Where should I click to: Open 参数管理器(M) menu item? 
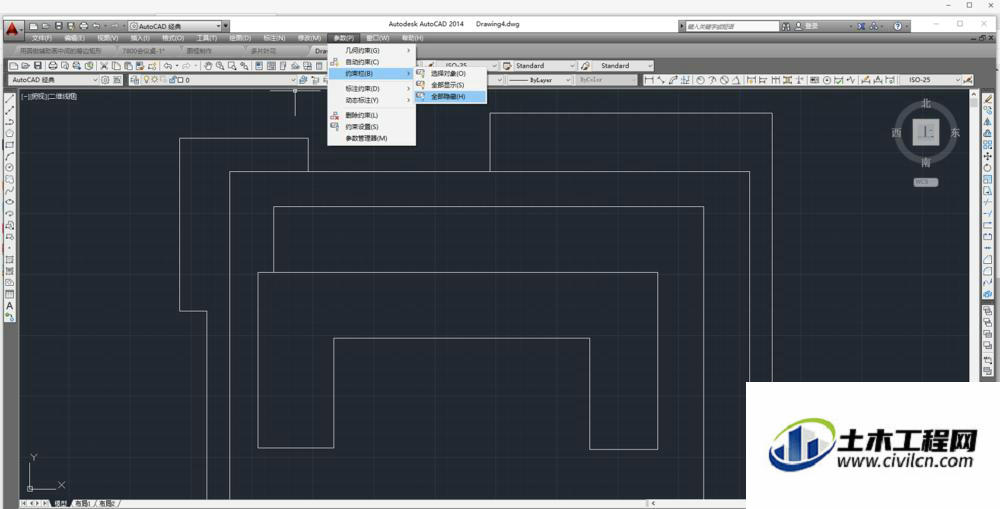pyautogui.click(x=372, y=138)
